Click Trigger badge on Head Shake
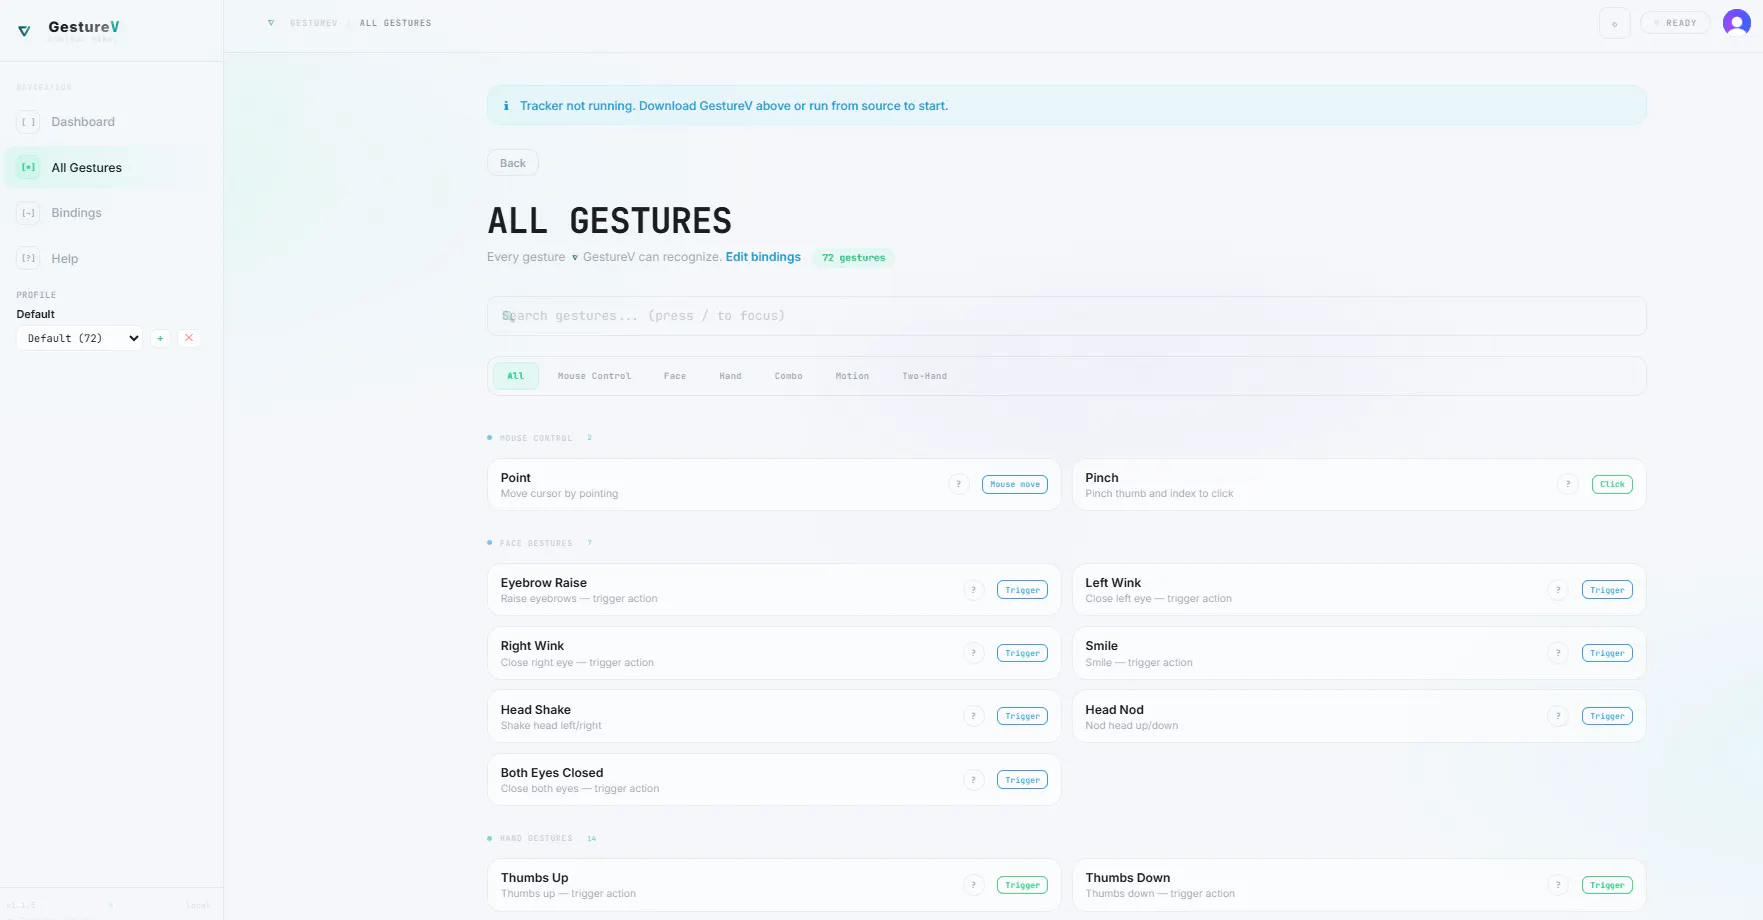1763x920 pixels. 1022,716
